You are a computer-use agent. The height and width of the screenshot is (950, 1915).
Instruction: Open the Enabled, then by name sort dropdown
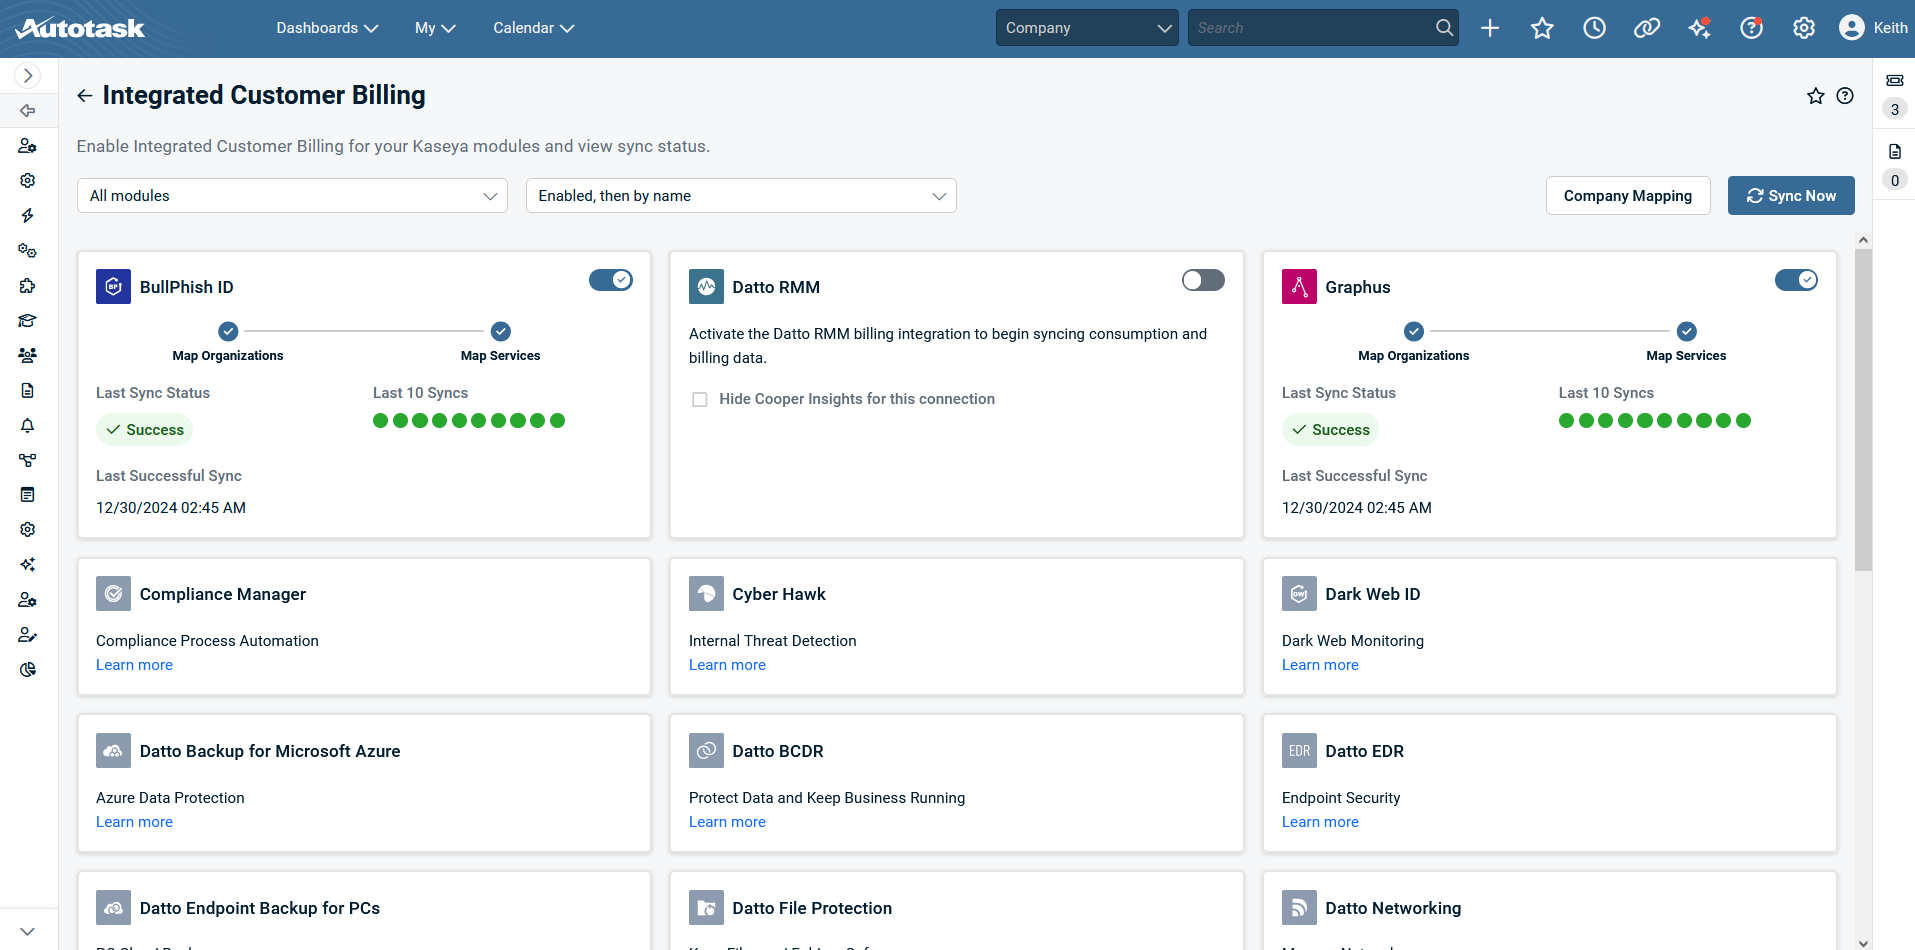tap(741, 196)
